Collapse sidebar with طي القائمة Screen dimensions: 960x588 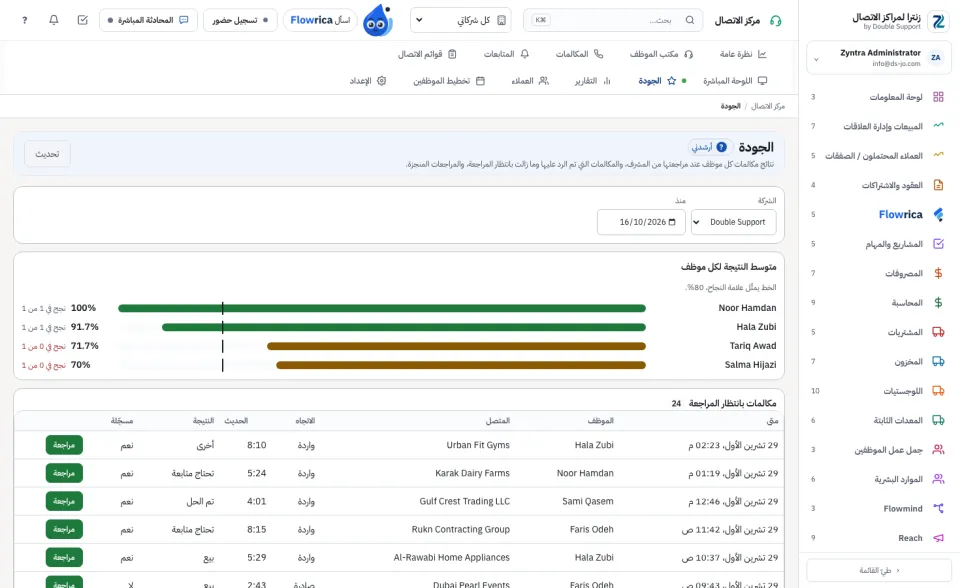879,570
